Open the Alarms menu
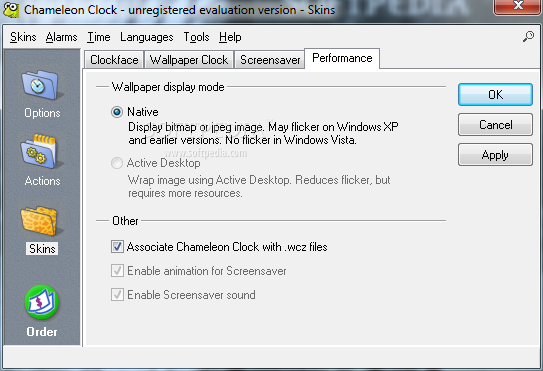This screenshot has width=543, height=371. pyautogui.click(x=61, y=37)
